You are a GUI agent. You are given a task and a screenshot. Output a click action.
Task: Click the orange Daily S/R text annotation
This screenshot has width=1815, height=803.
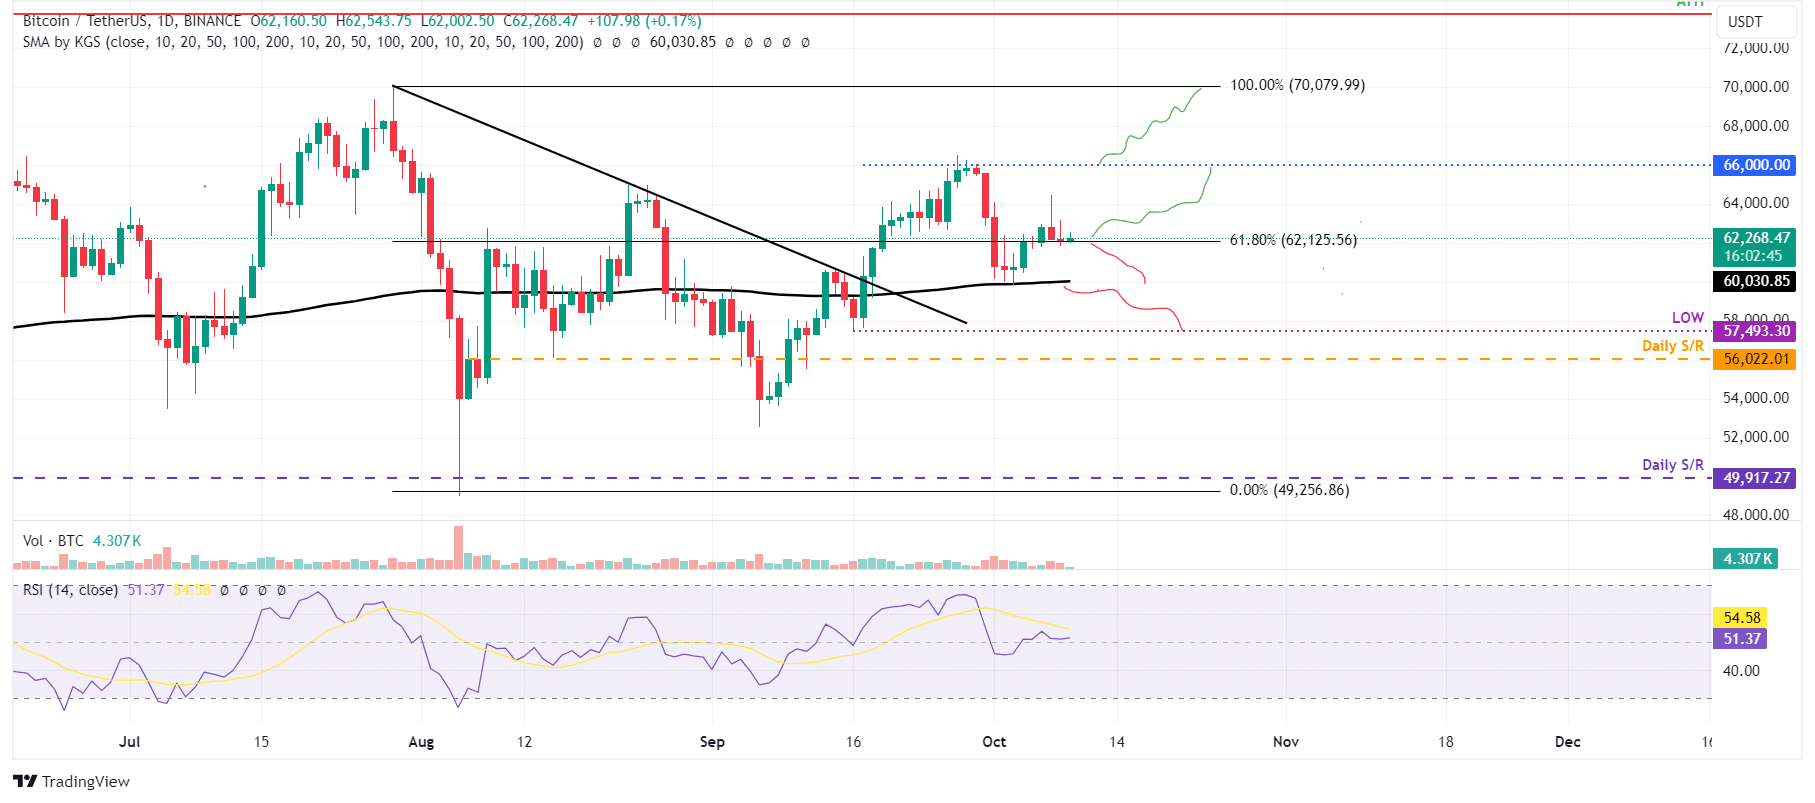(x=1673, y=346)
